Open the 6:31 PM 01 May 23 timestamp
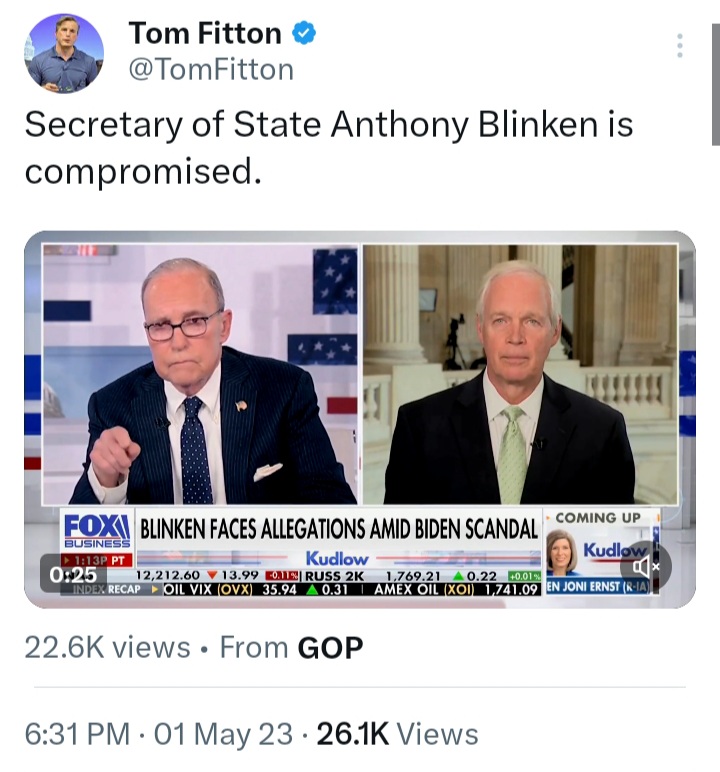This screenshot has width=720, height=772. pos(159,735)
